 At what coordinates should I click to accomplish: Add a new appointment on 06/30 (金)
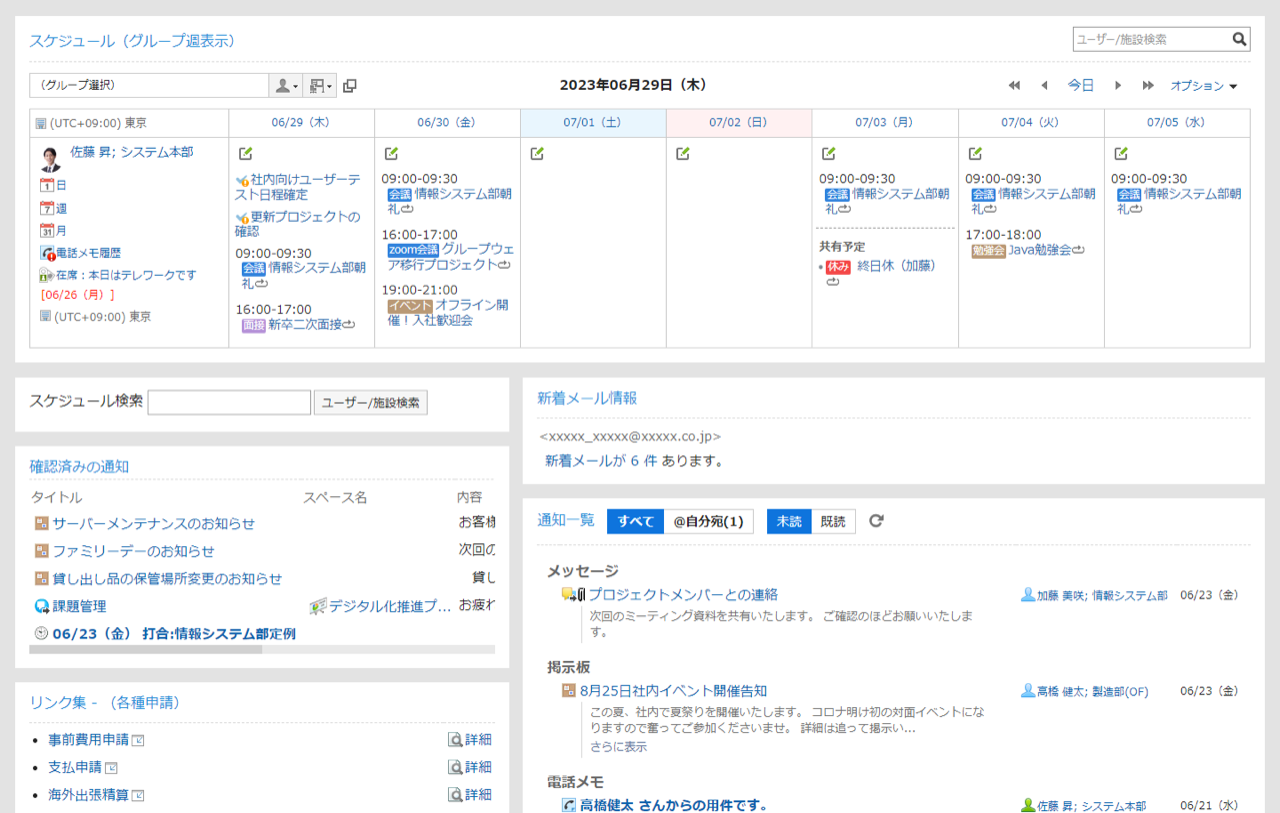click(391, 153)
